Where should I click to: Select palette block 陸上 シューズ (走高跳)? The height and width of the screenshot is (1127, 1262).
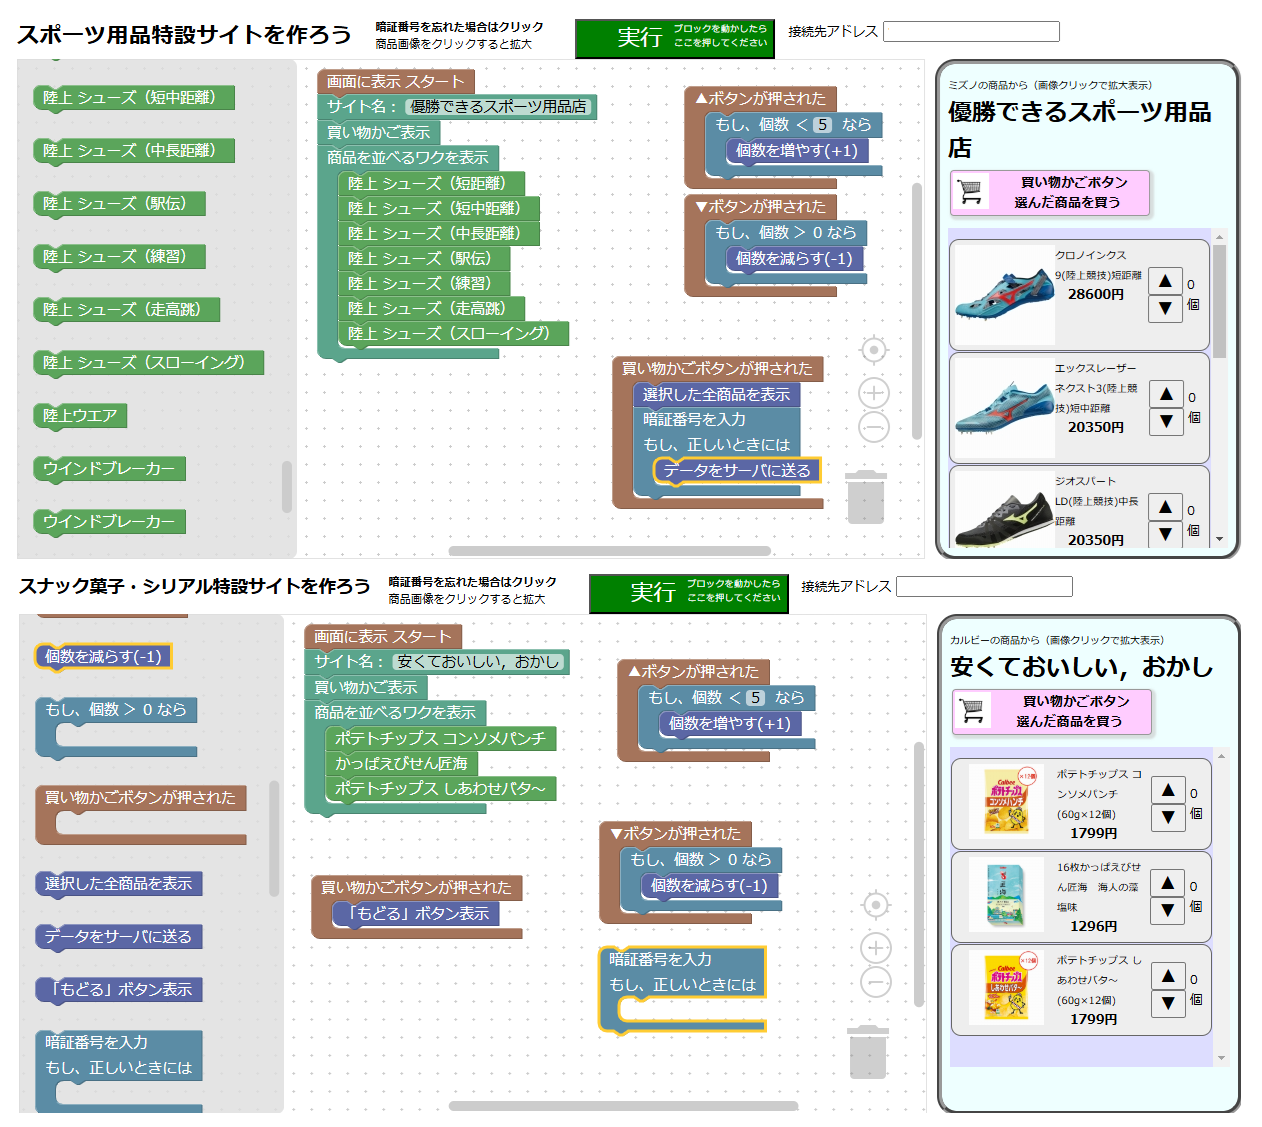(126, 310)
